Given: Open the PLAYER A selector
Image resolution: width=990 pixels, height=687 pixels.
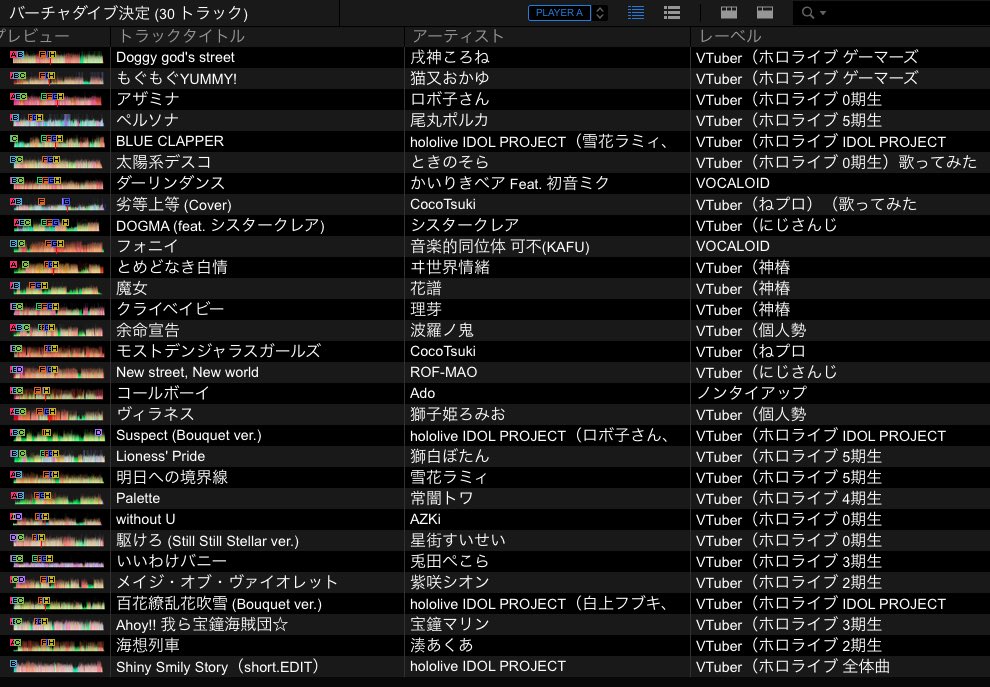Looking at the screenshot, I should click(559, 13).
